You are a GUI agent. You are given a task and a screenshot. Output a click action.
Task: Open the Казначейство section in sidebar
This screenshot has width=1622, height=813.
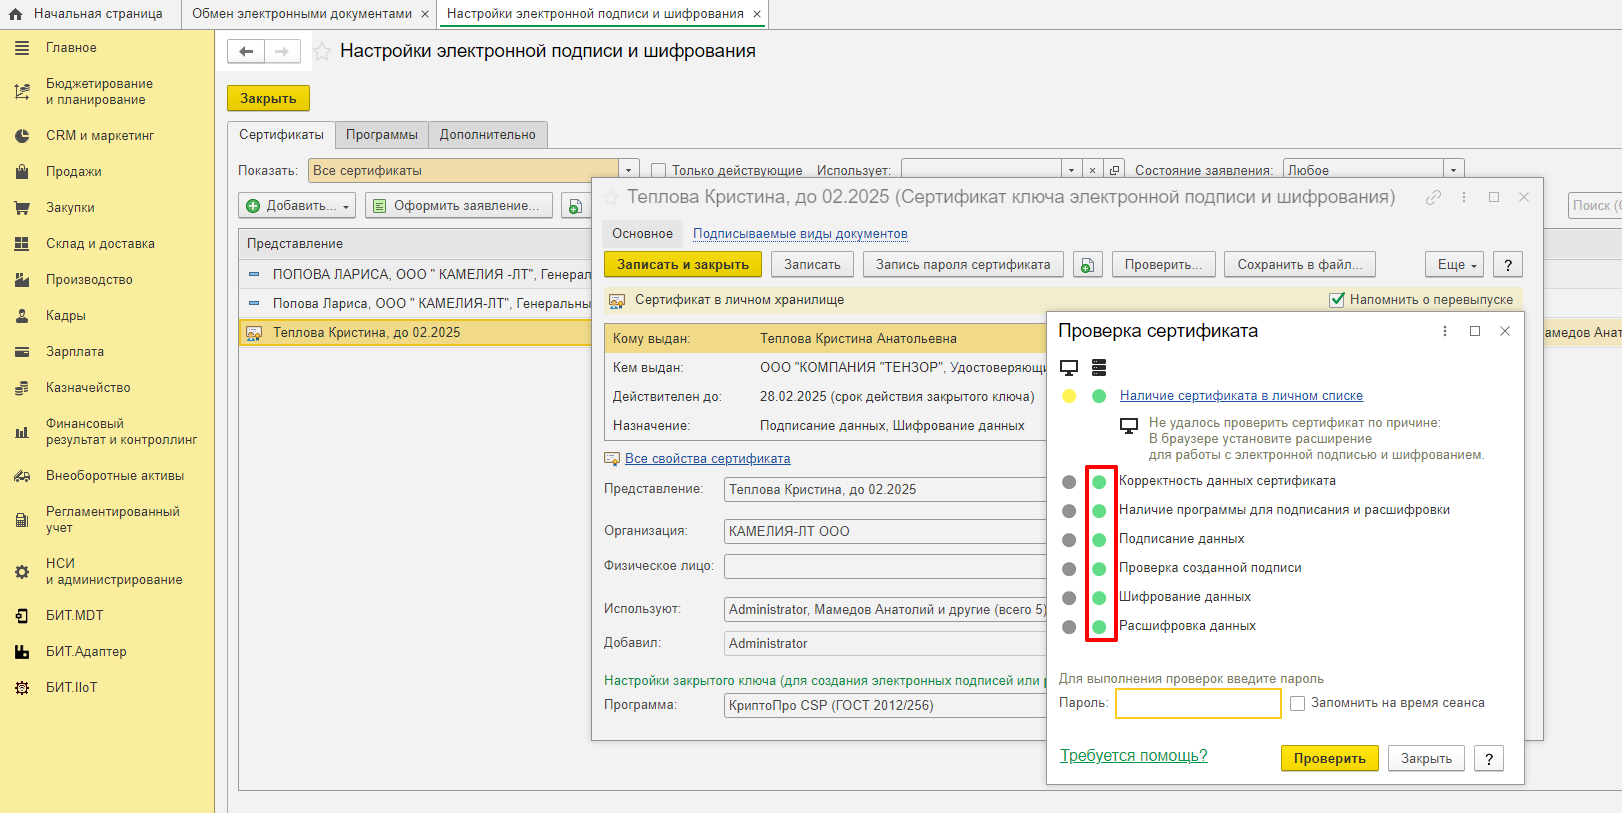88,388
